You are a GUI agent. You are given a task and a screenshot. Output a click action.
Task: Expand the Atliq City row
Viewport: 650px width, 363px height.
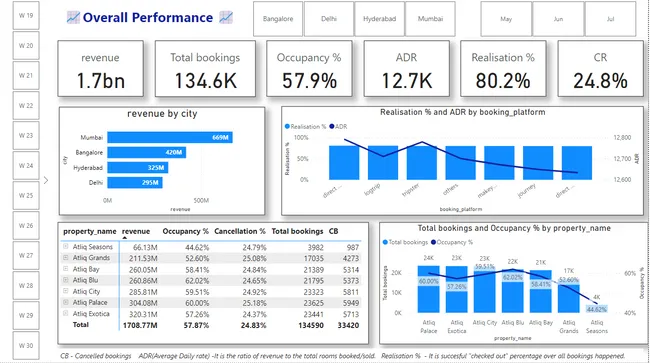(65, 291)
